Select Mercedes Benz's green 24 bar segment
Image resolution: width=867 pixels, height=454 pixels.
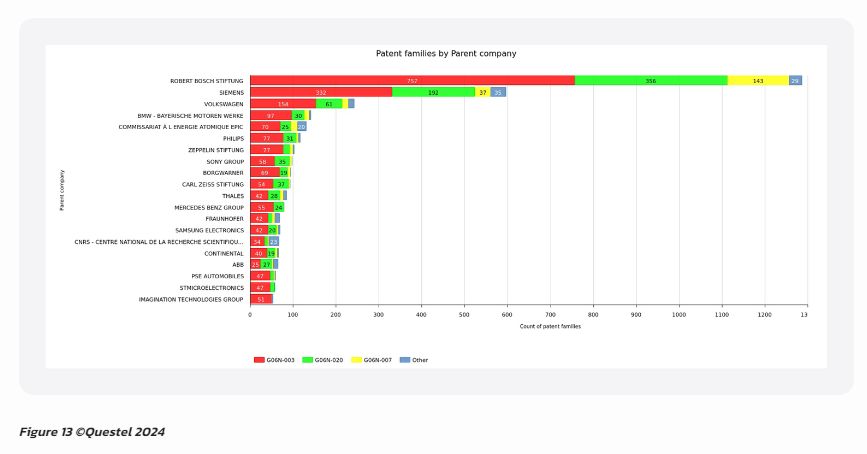[279, 207]
